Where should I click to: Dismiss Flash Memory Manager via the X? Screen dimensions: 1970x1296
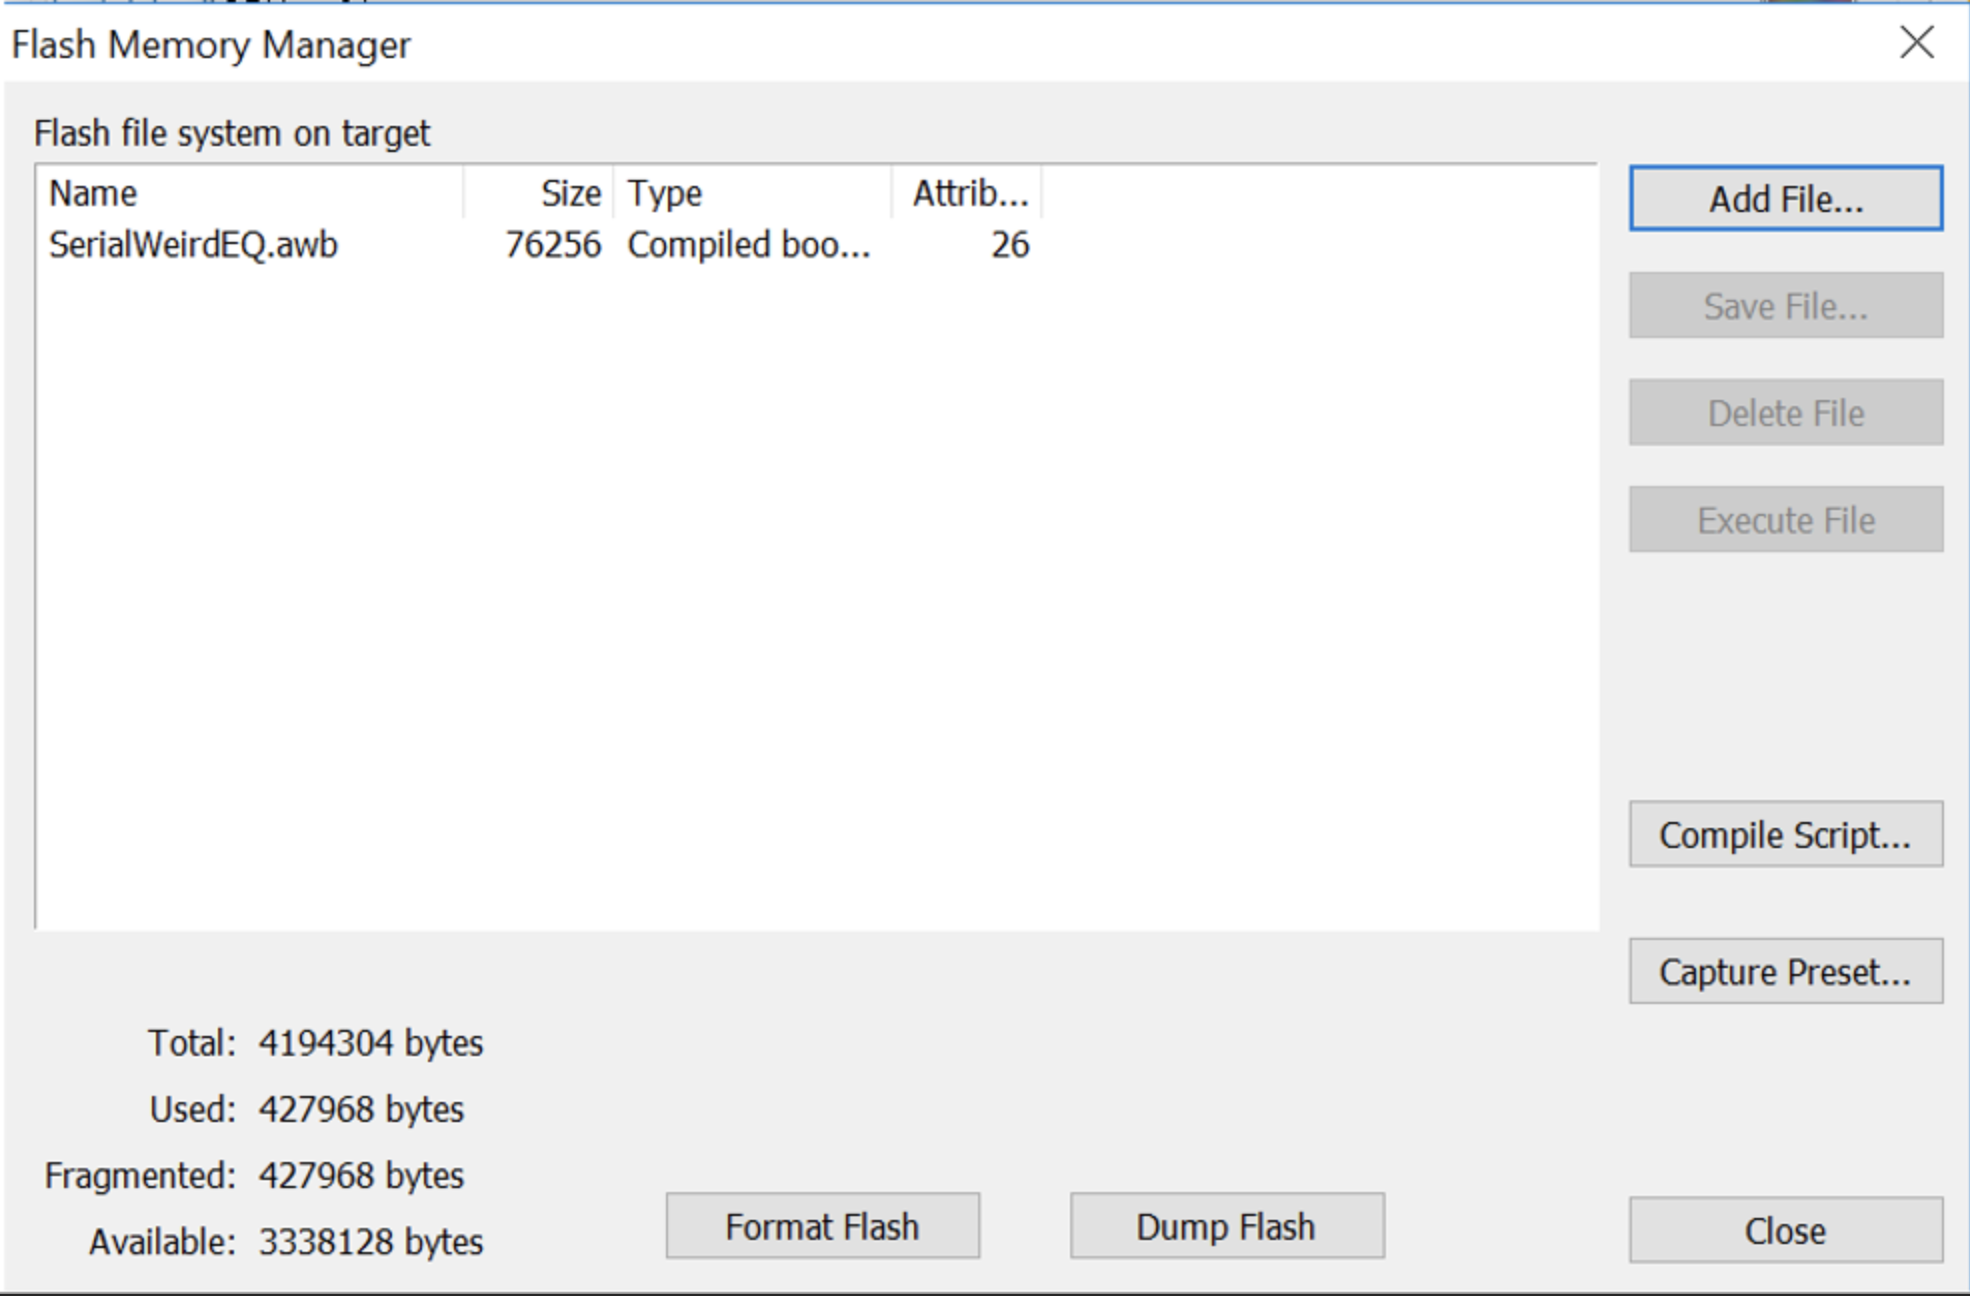click(1917, 44)
